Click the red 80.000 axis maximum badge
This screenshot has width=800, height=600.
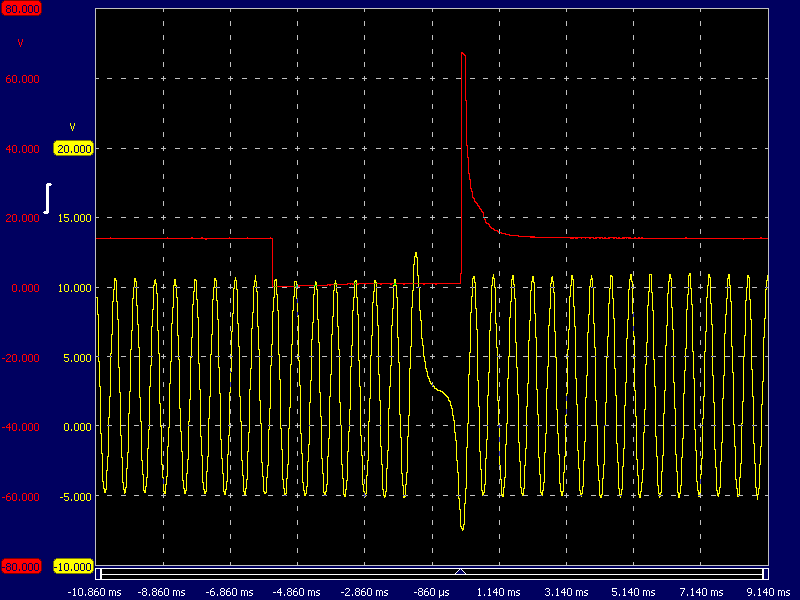(20, 8)
